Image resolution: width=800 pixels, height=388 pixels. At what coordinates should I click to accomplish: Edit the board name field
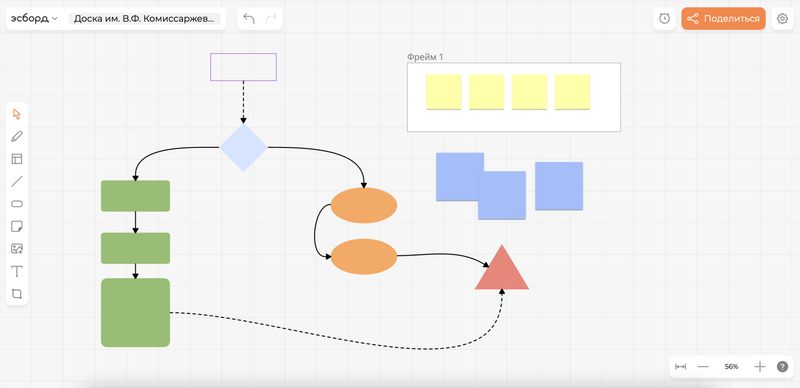point(145,19)
